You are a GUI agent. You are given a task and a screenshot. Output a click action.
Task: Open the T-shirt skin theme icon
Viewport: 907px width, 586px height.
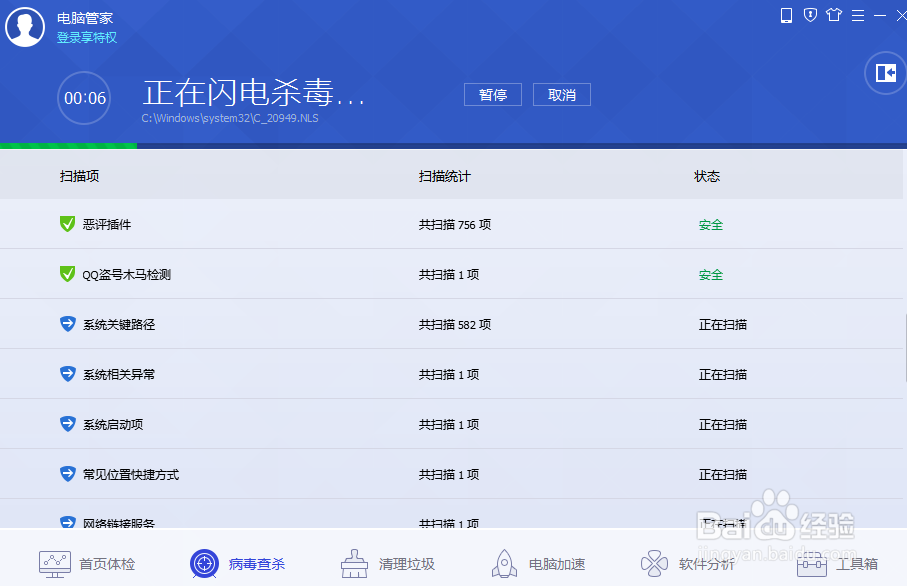[x=834, y=16]
